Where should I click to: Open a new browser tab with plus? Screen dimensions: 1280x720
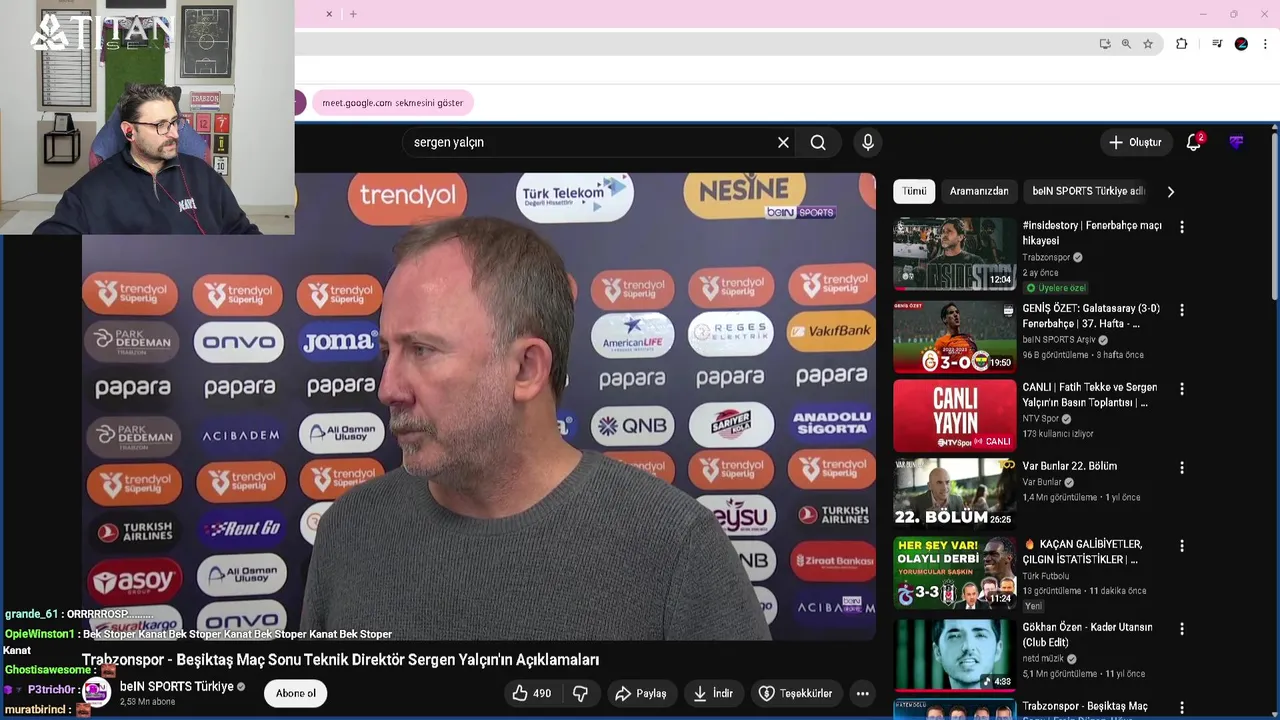click(353, 14)
